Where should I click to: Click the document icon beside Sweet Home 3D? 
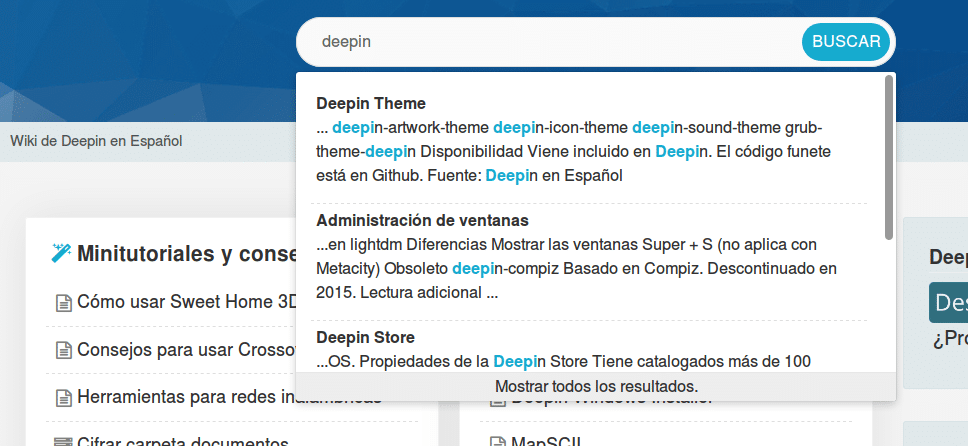(64, 303)
